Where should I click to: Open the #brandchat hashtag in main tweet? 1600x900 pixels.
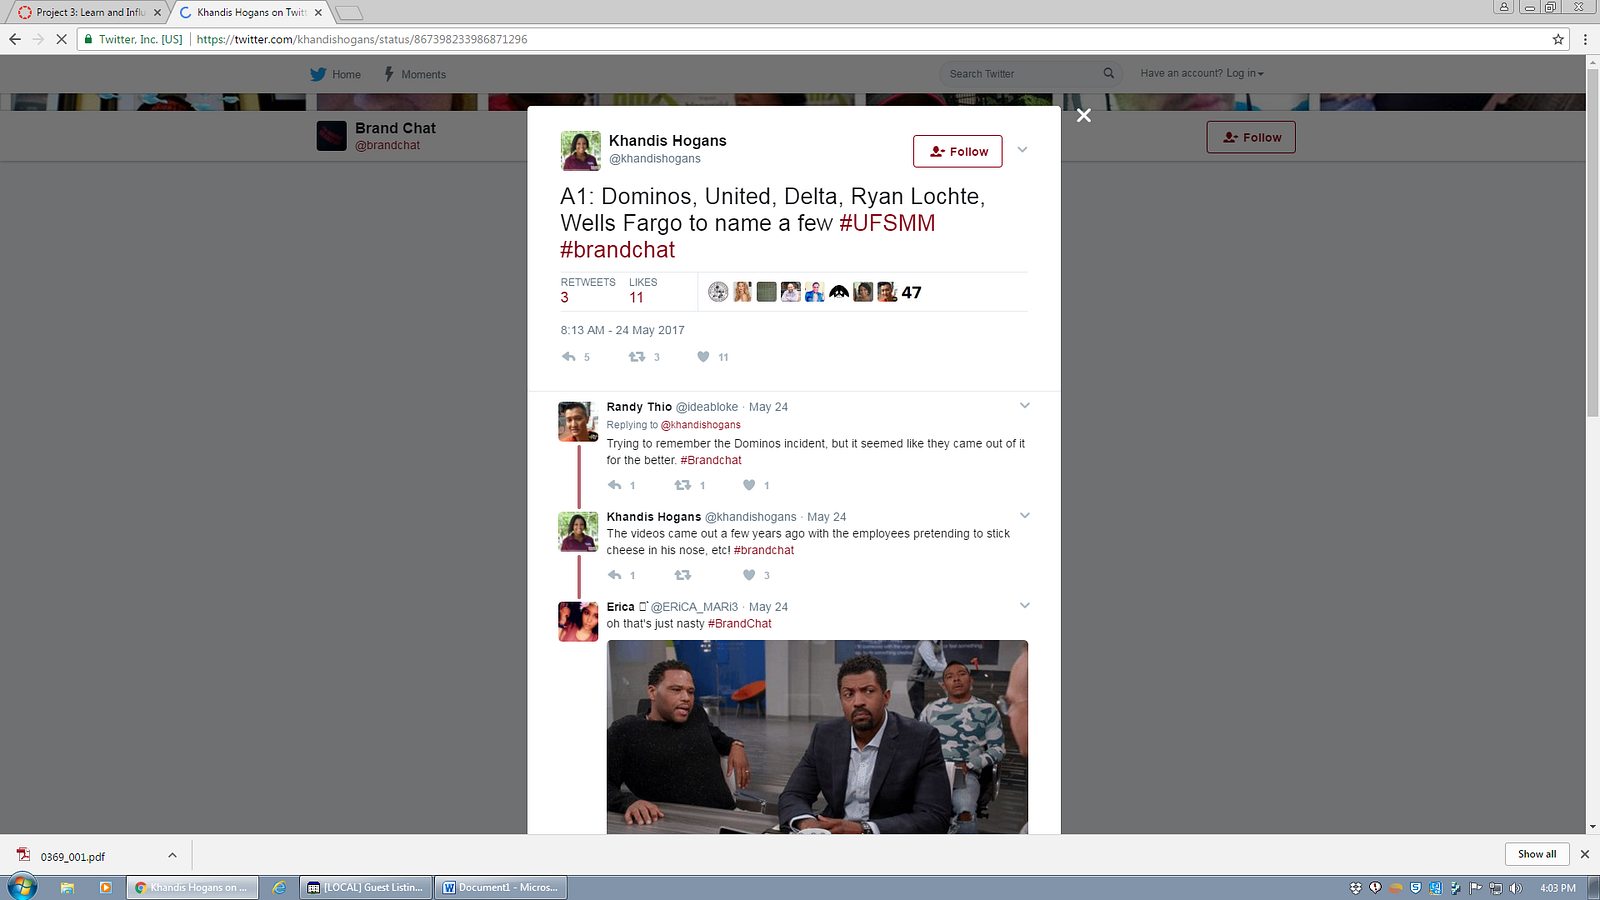pos(618,250)
